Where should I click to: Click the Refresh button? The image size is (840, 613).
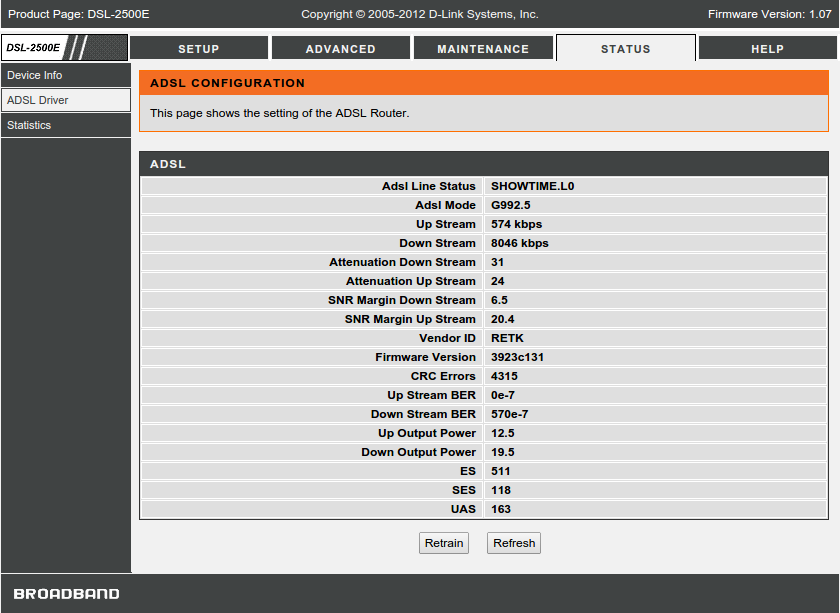514,543
